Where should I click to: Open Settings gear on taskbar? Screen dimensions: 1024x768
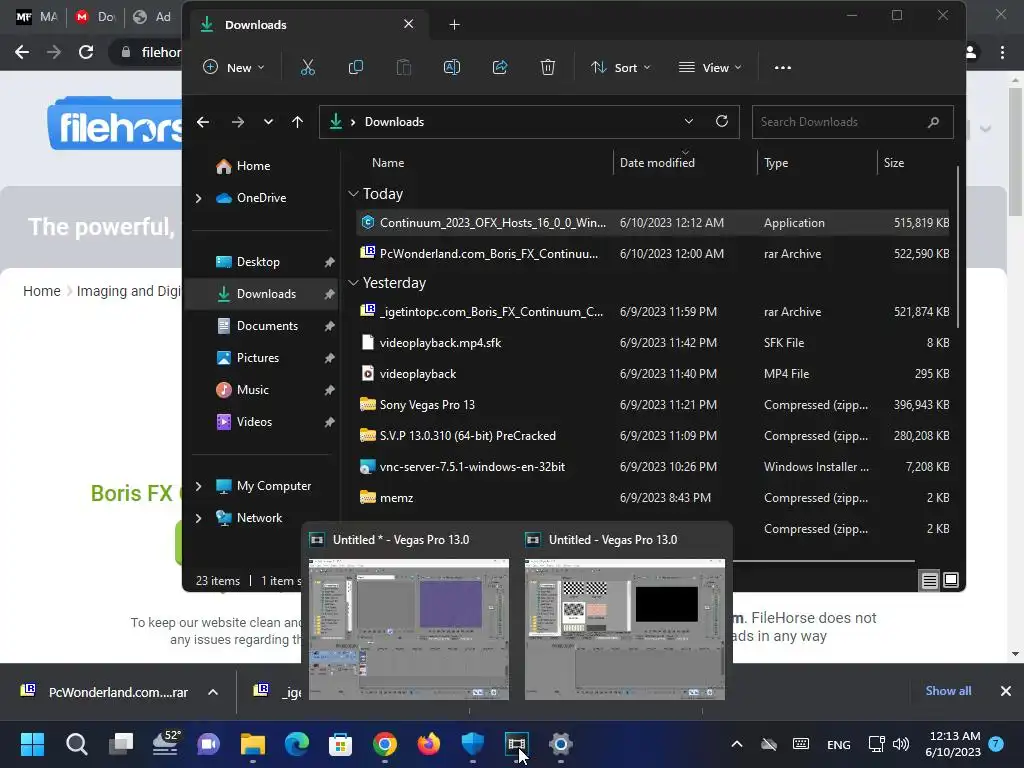click(x=560, y=744)
